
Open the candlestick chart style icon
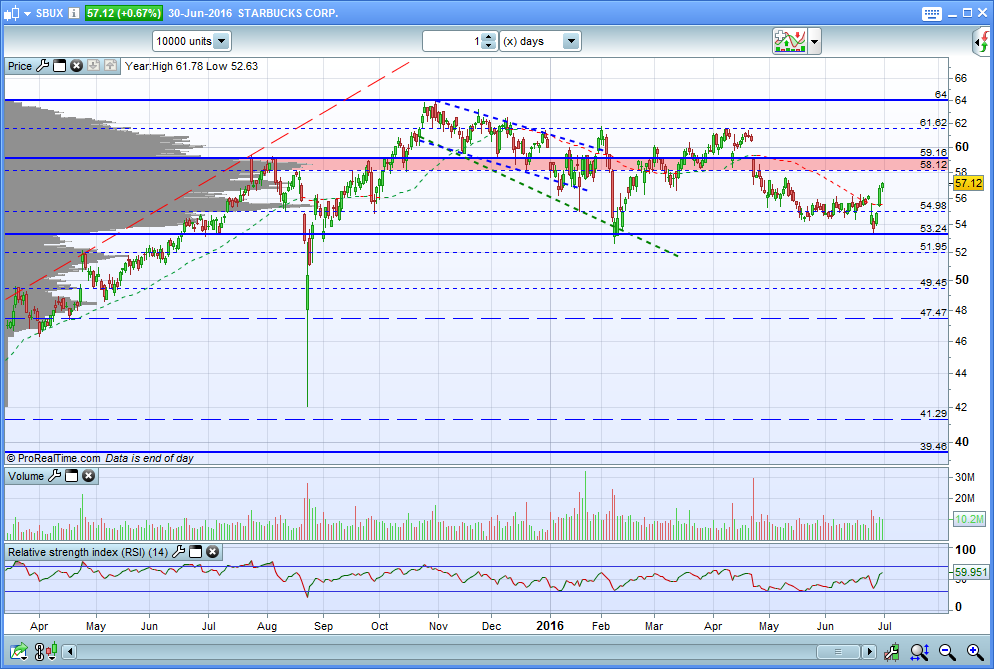[12, 13]
